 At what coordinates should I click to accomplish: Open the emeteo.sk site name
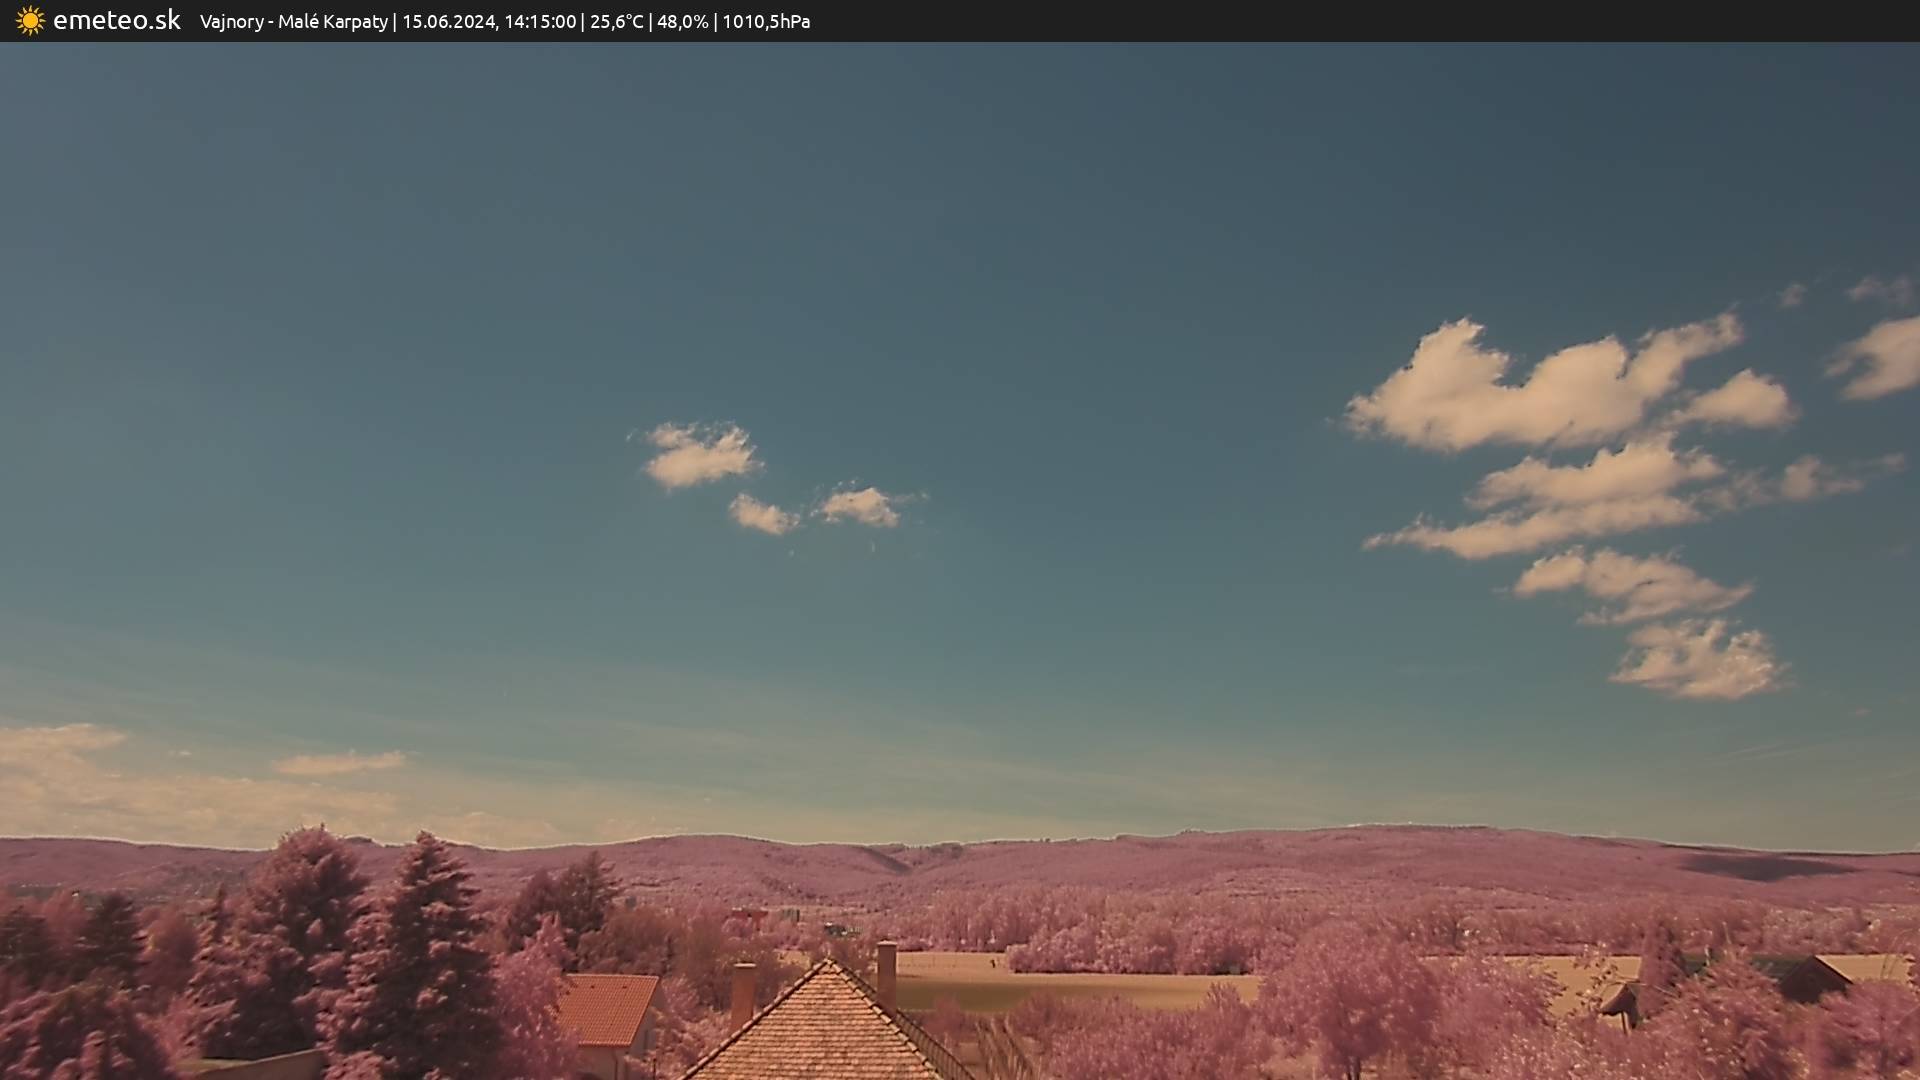pyautogui.click(x=116, y=21)
